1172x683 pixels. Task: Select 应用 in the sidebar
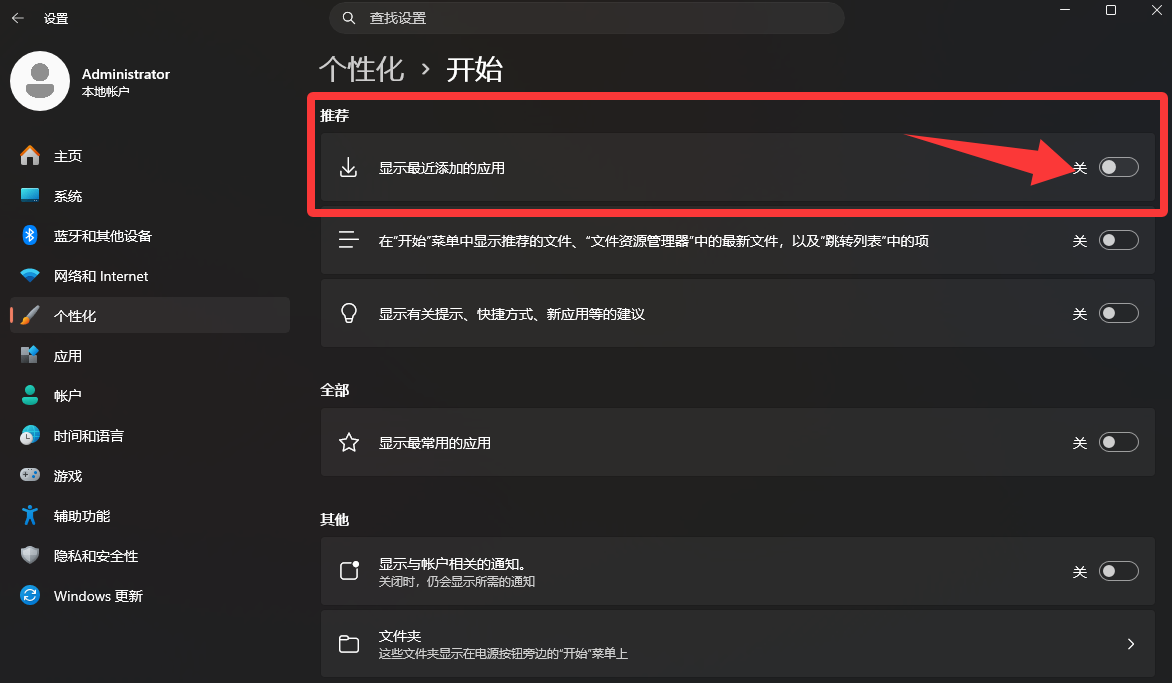click(68, 356)
